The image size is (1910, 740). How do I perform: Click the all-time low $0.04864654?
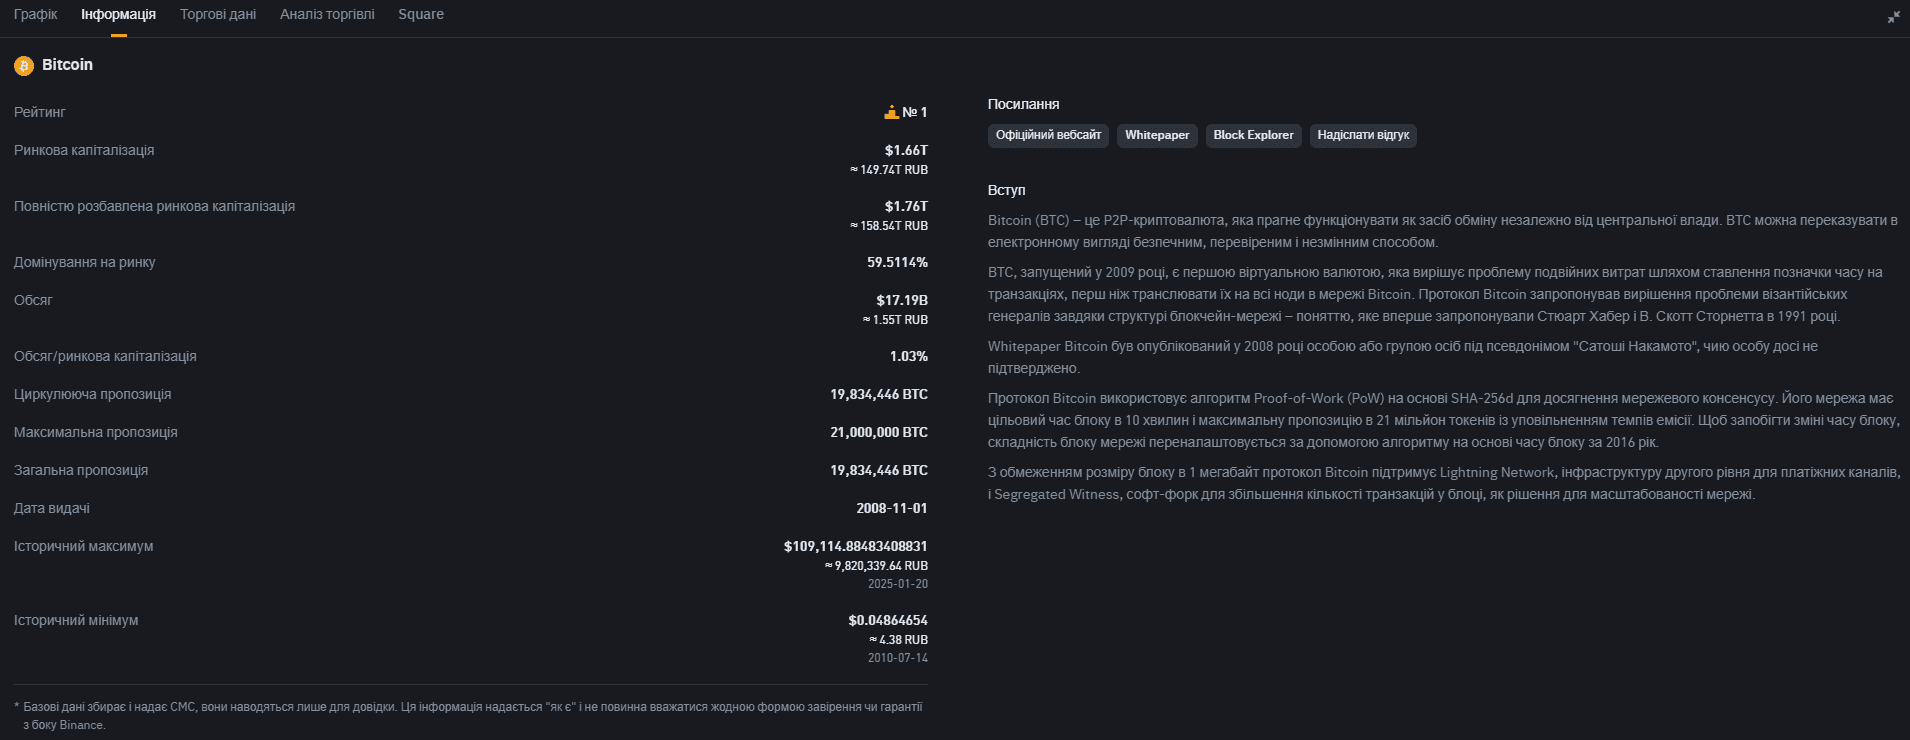(x=888, y=620)
